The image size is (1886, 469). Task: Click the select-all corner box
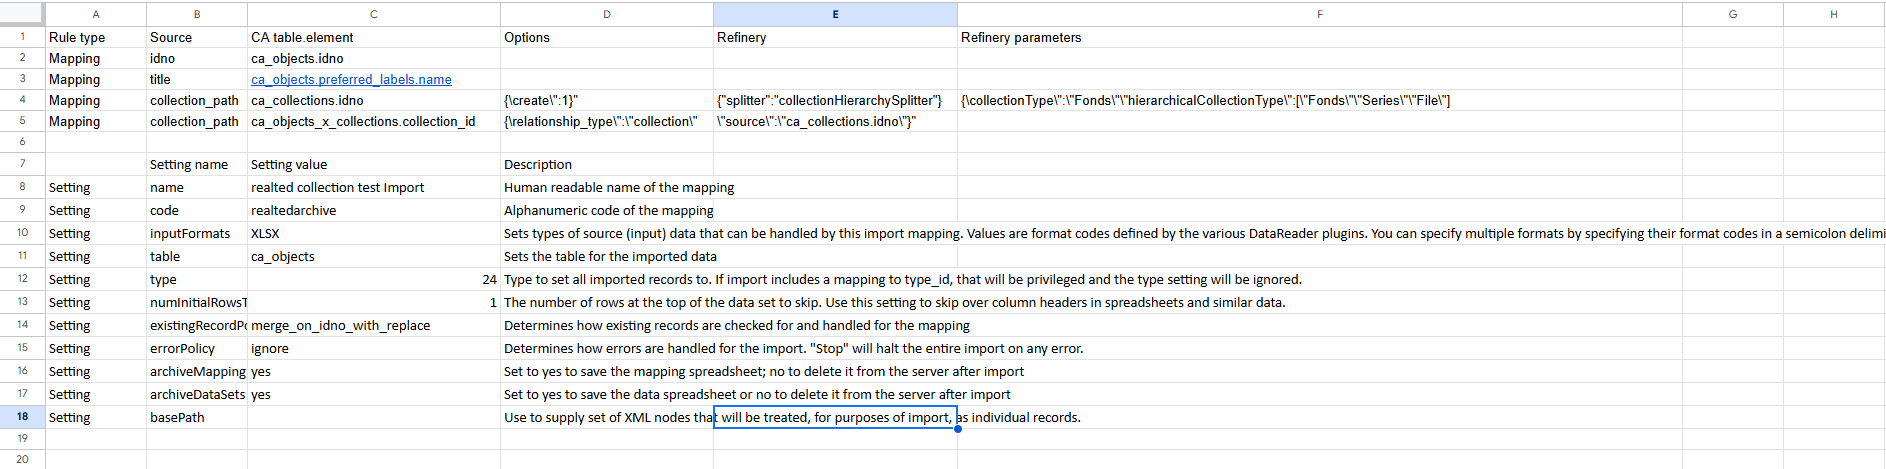tap(22, 14)
